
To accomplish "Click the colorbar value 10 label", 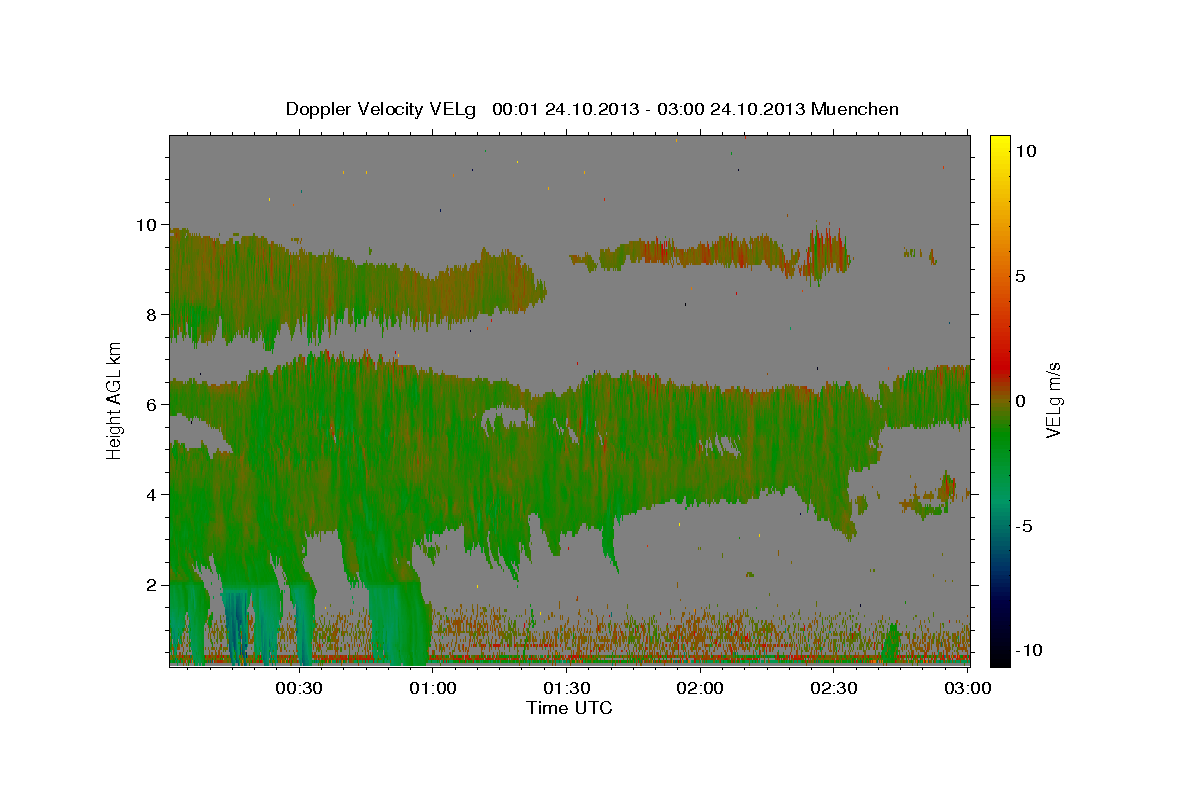I will tap(1025, 150).
